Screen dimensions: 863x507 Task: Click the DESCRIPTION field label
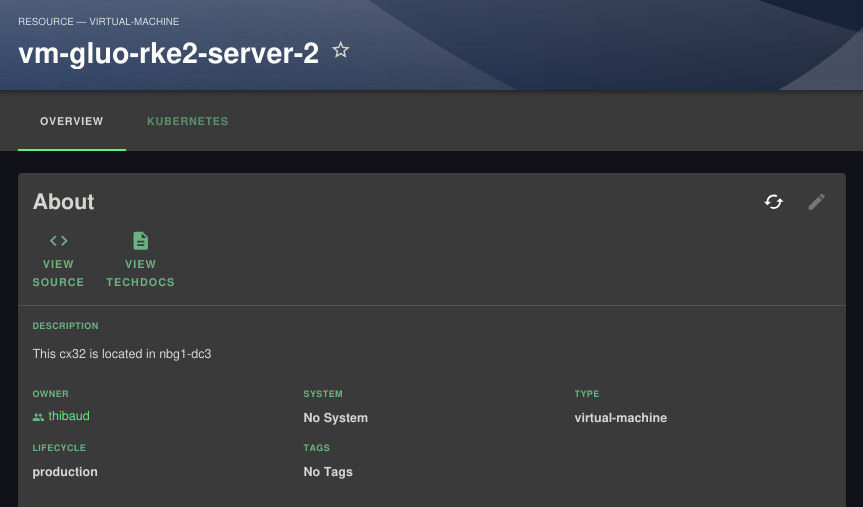(66, 326)
